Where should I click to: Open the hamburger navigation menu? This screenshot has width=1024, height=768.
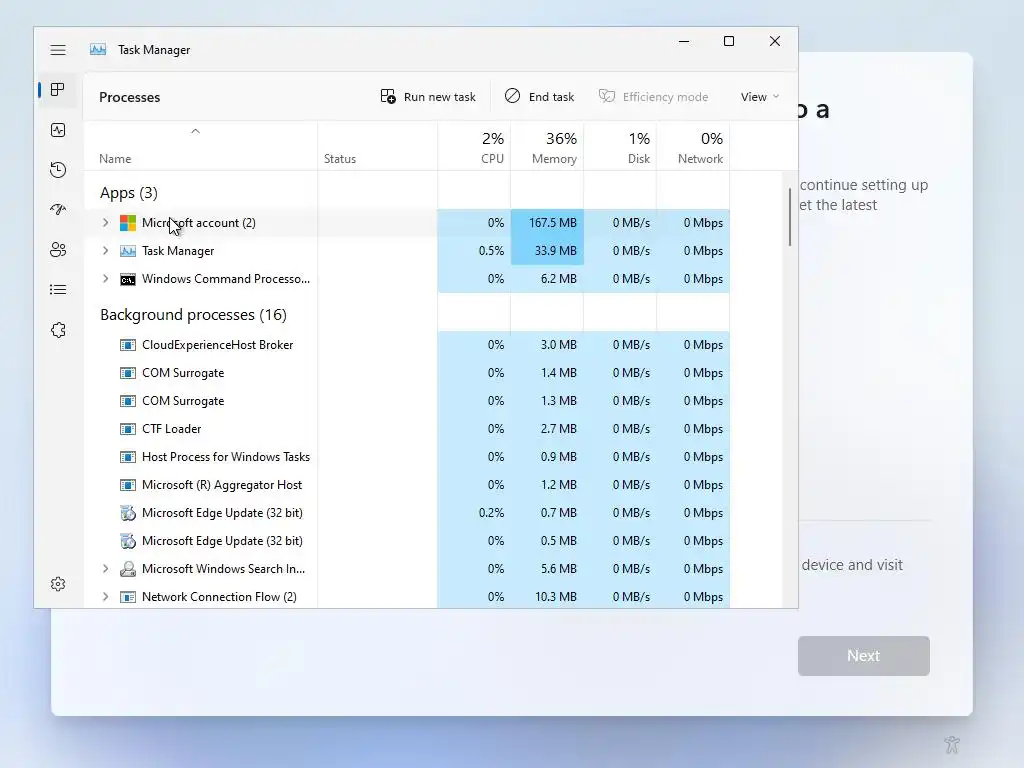pyautogui.click(x=58, y=50)
